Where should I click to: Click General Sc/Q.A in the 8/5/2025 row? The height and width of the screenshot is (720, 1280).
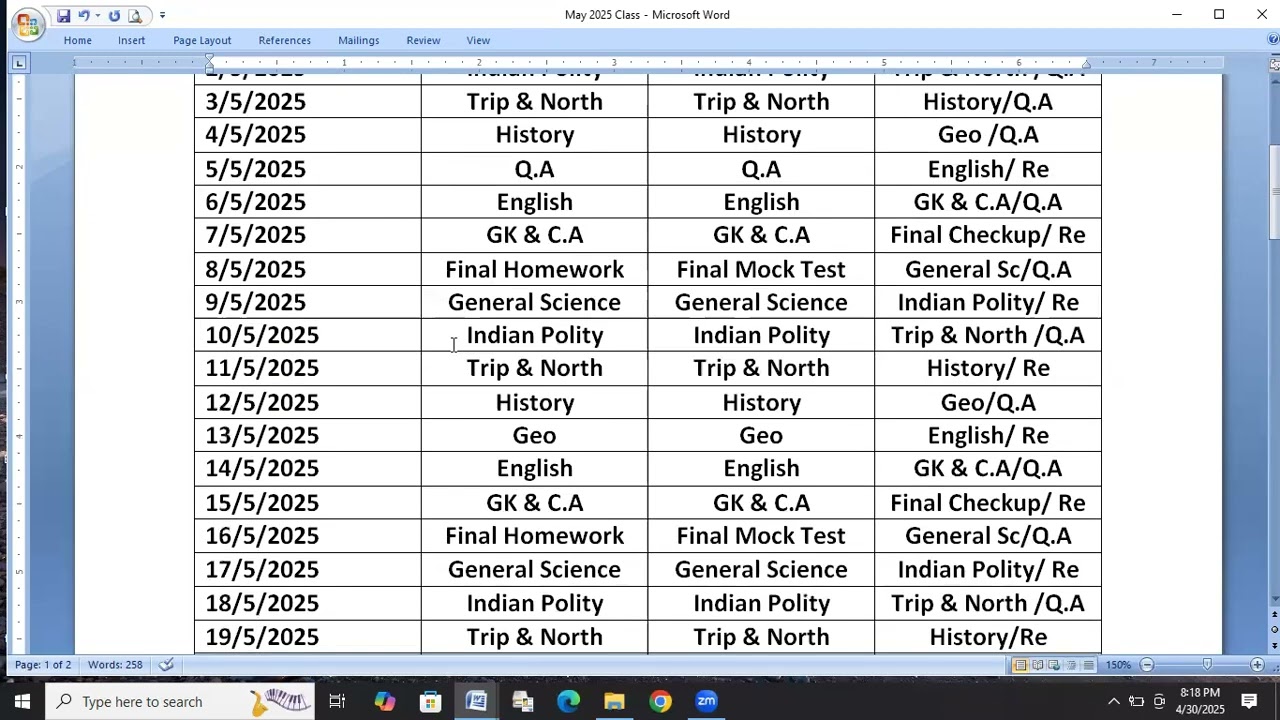point(988,269)
